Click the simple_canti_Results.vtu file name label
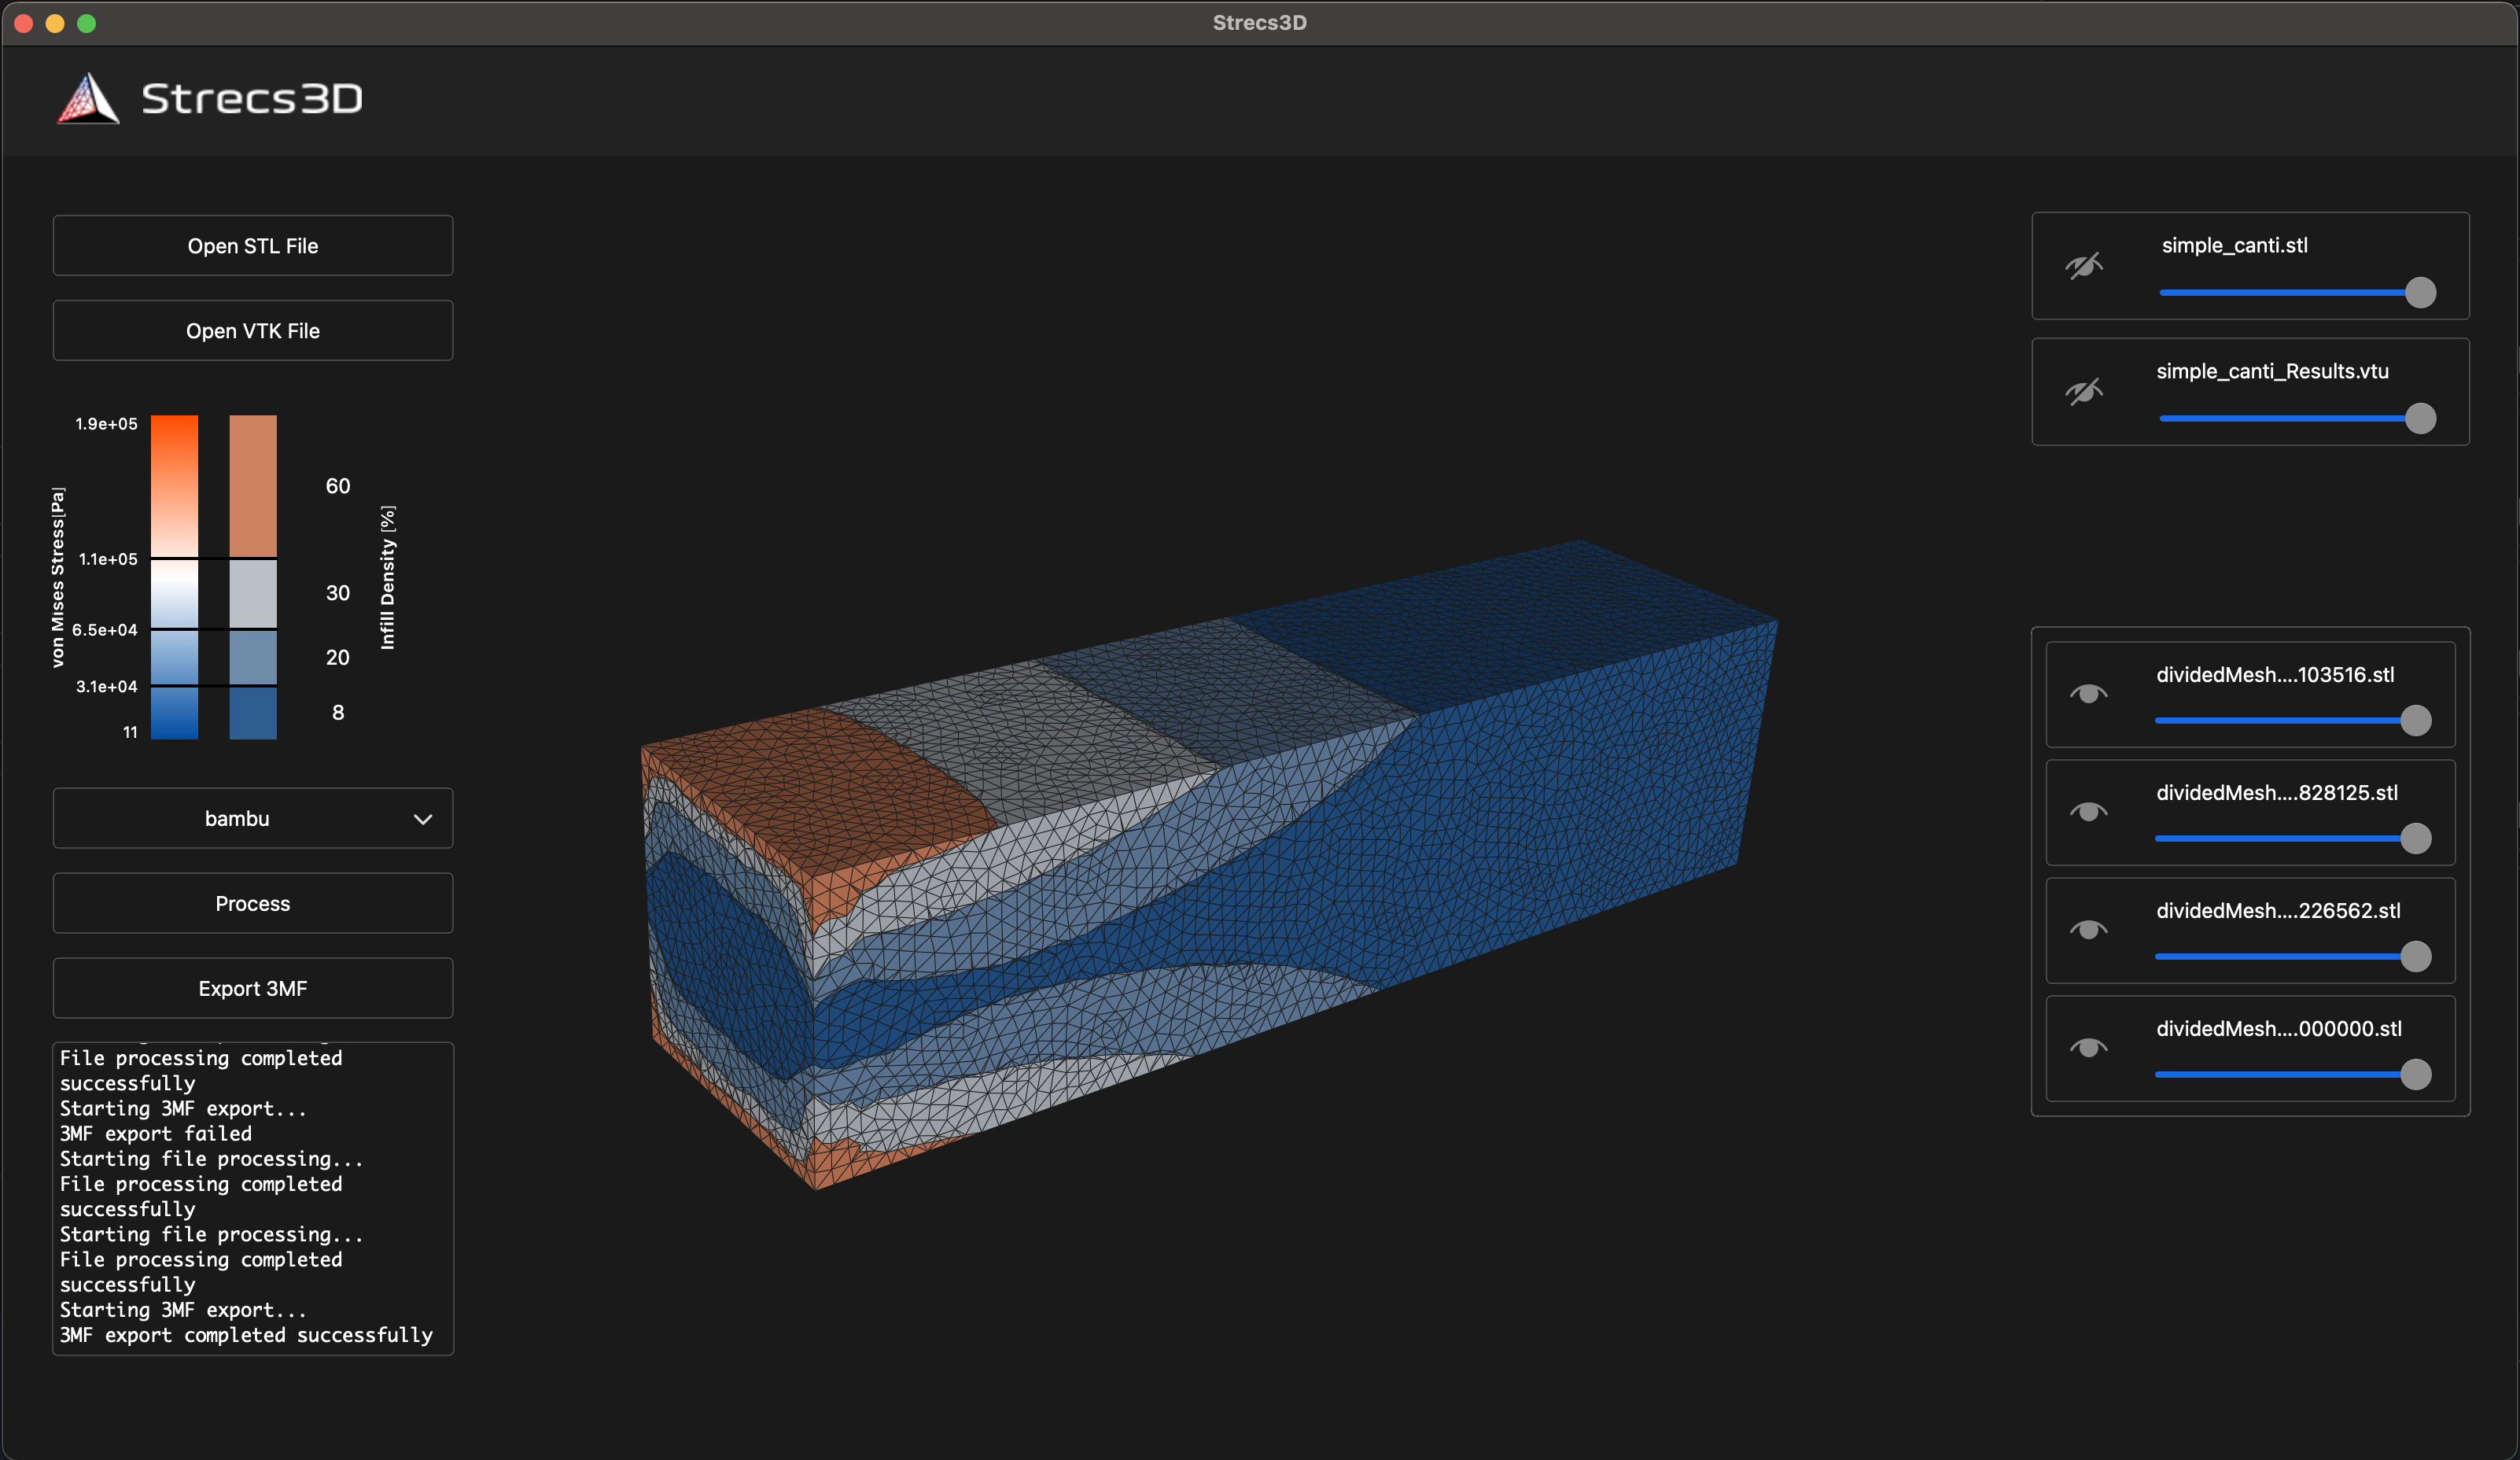Viewport: 2520px width, 1460px height. click(2272, 371)
